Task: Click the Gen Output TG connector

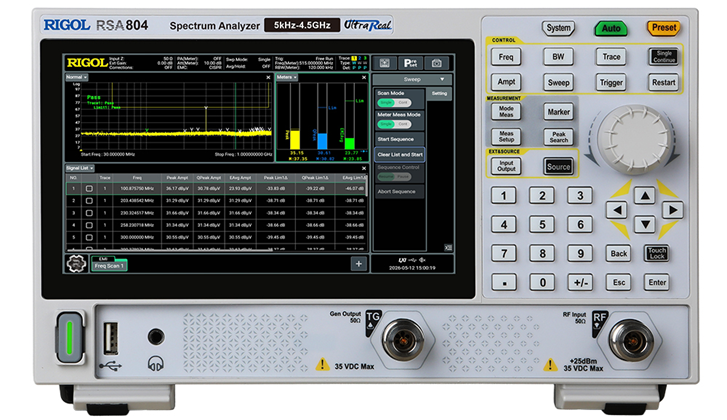Action: click(403, 340)
